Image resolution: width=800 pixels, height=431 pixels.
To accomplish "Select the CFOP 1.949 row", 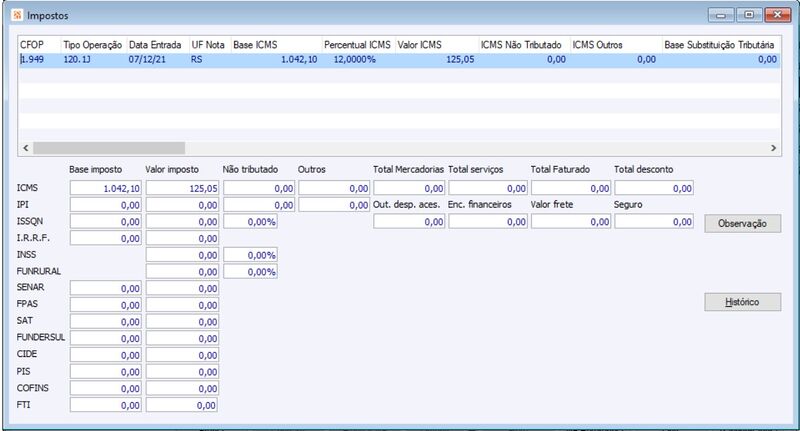I will (x=399, y=60).
